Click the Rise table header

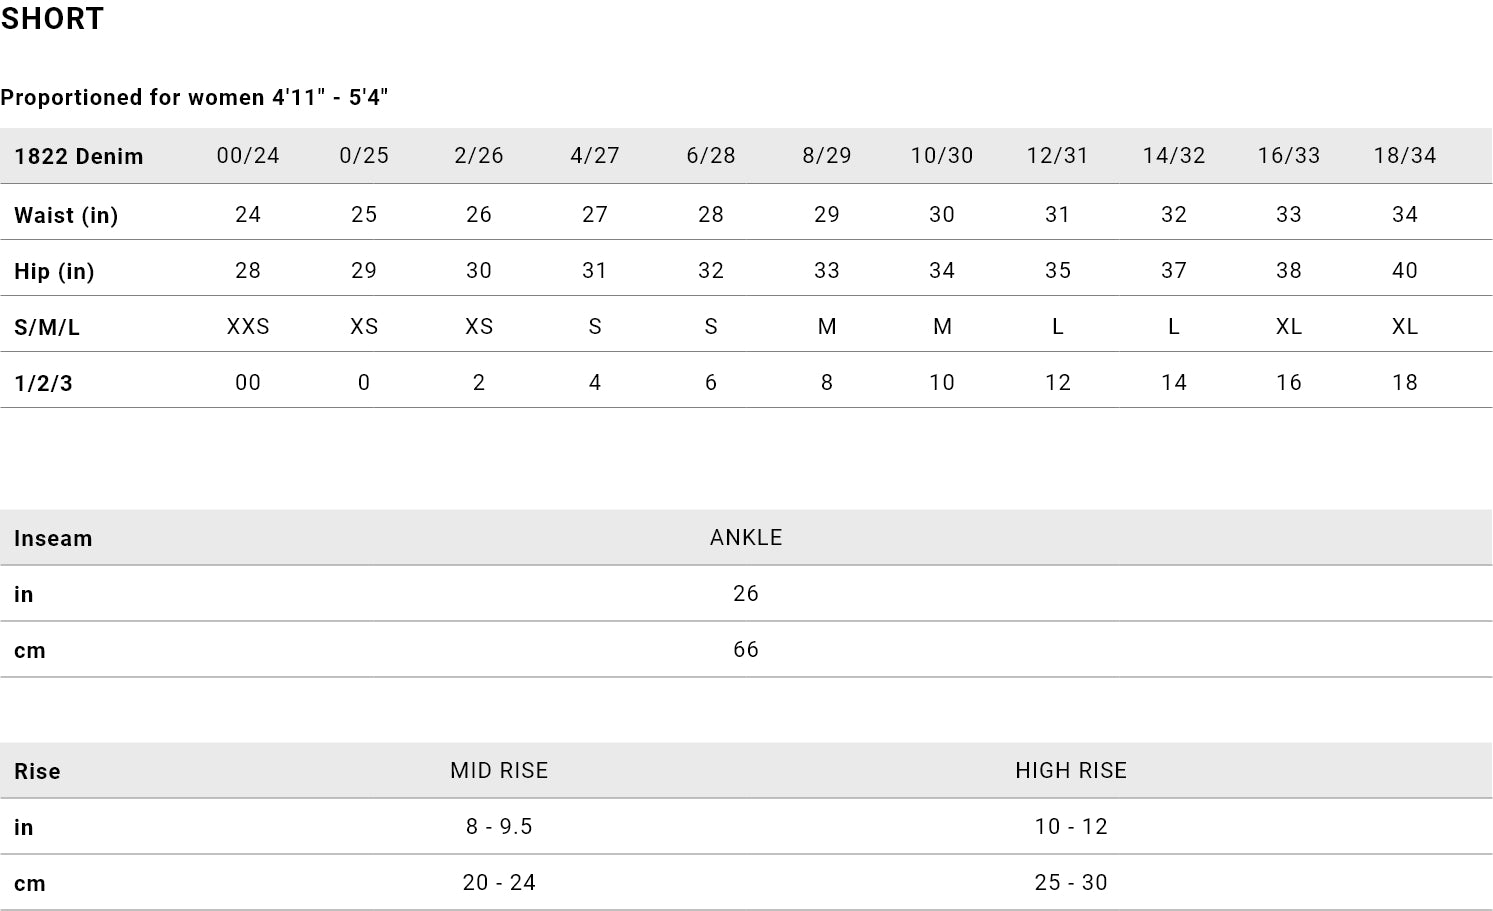37,772
